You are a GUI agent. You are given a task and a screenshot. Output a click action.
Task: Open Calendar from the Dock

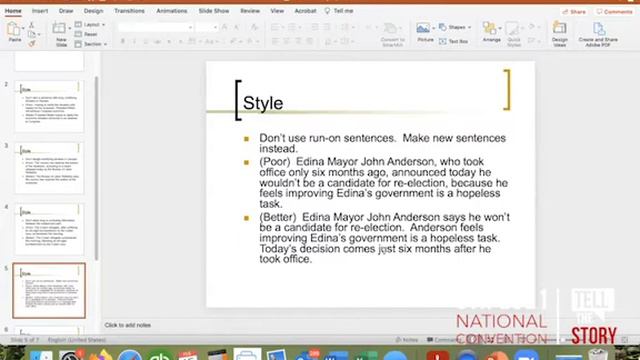[188, 356]
